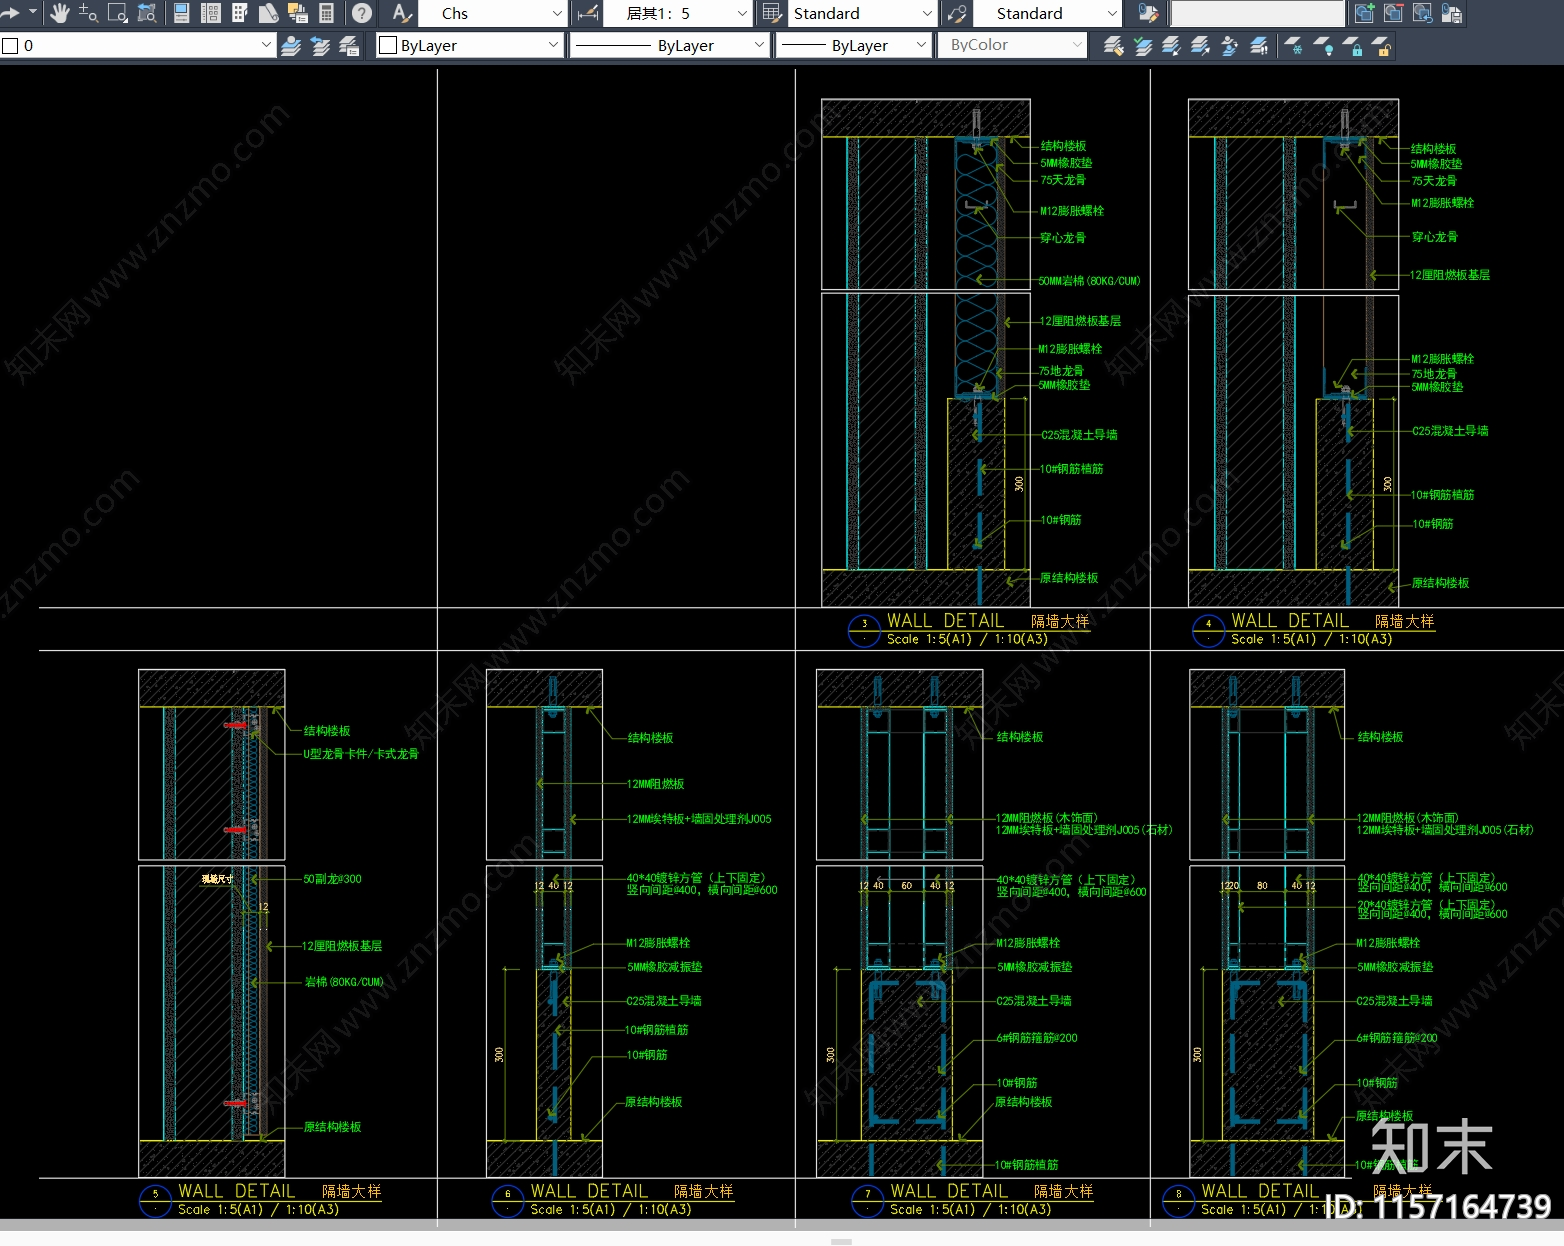Select the '50副龙@300' annotation text
The image size is (1564, 1246).
(x=333, y=879)
